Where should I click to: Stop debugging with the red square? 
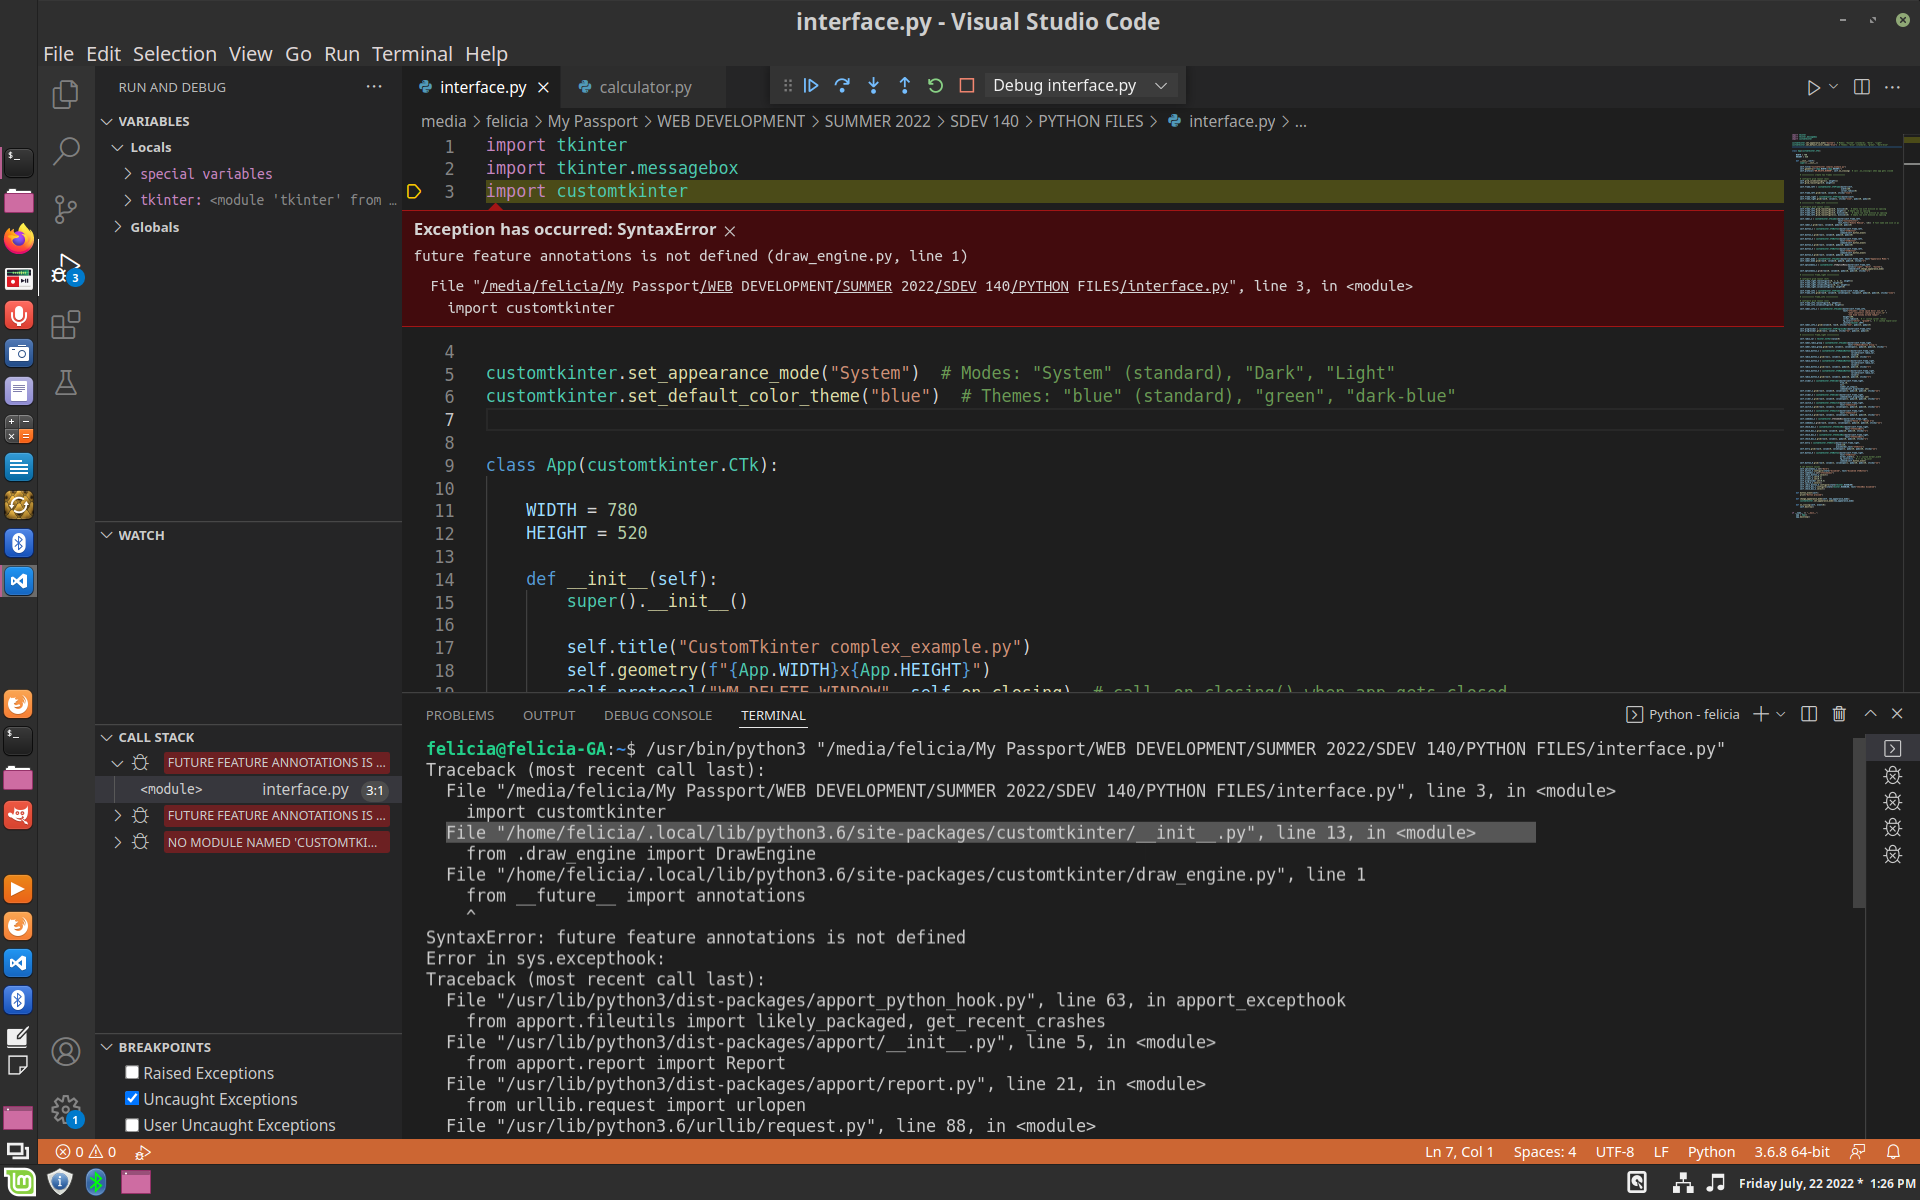pos(966,86)
